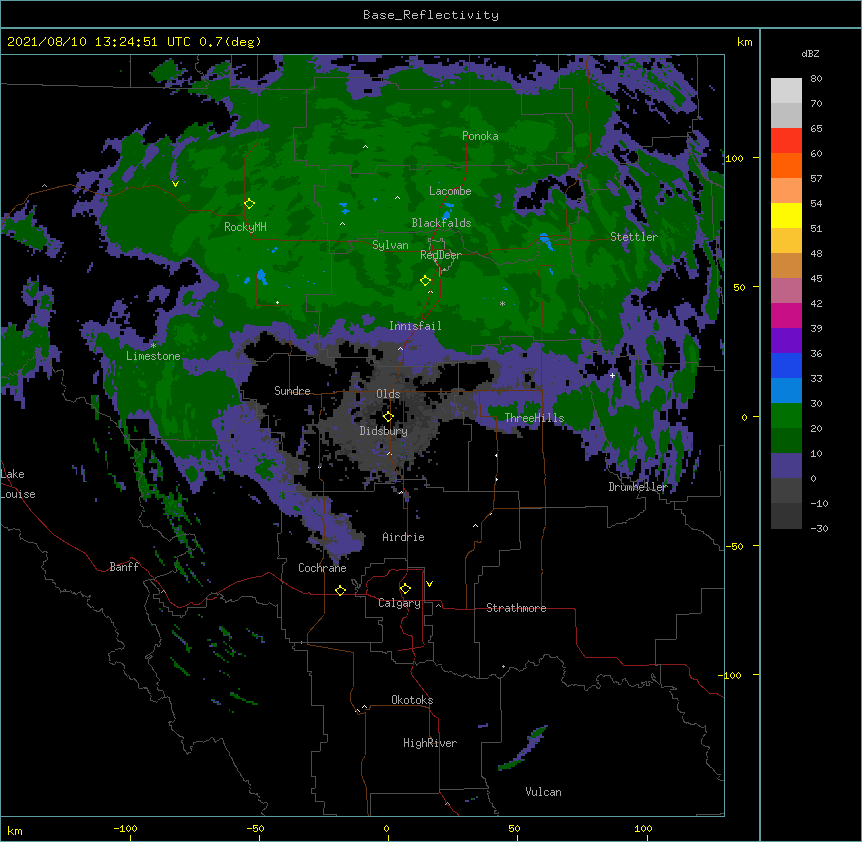Click the yellow diamond marker below RedDeer
The height and width of the screenshot is (842, 862).
(426, 280)
